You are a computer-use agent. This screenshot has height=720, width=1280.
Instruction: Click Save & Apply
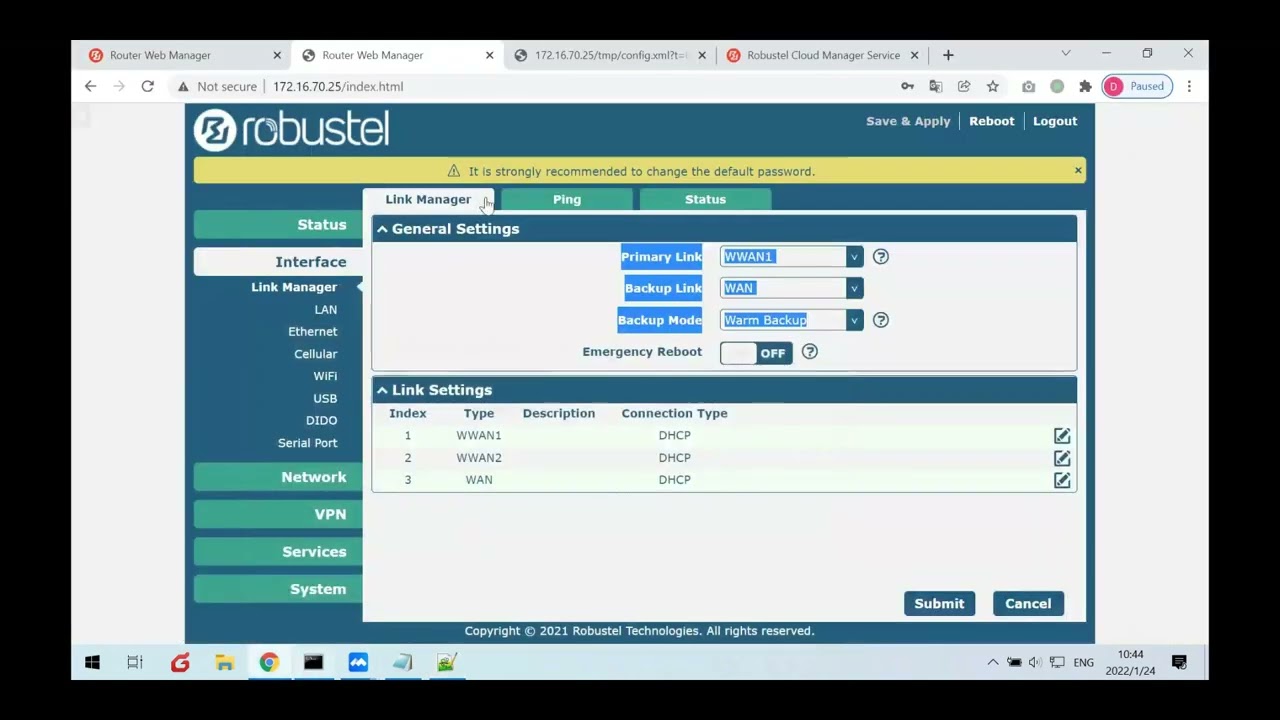coord(907,120)
